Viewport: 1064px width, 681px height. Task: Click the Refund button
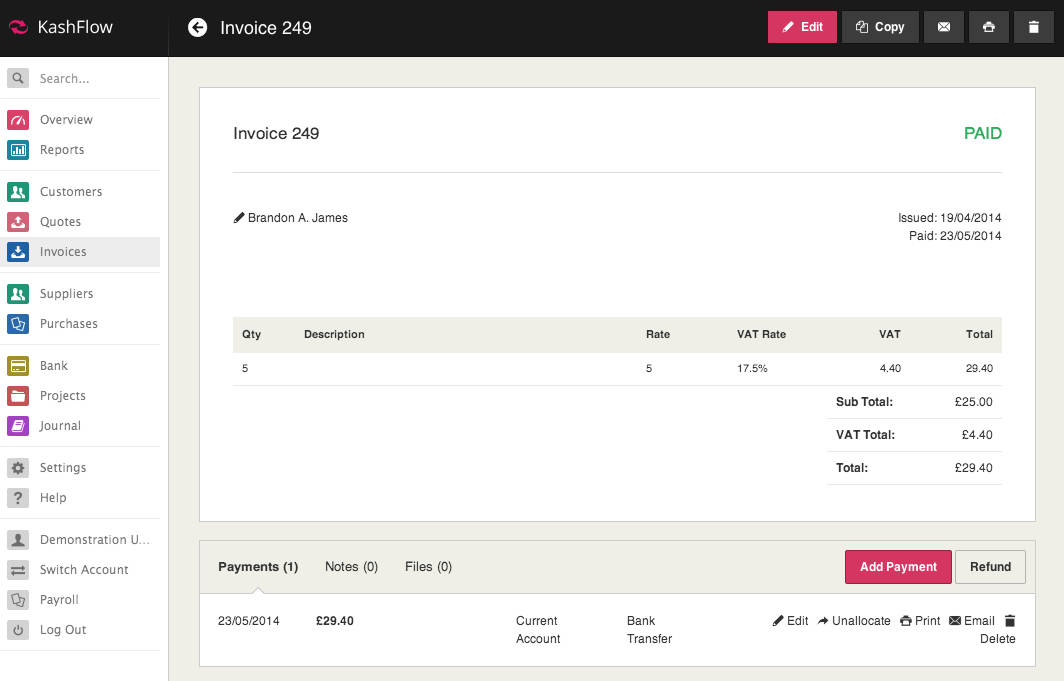click(x=990, y=566)
